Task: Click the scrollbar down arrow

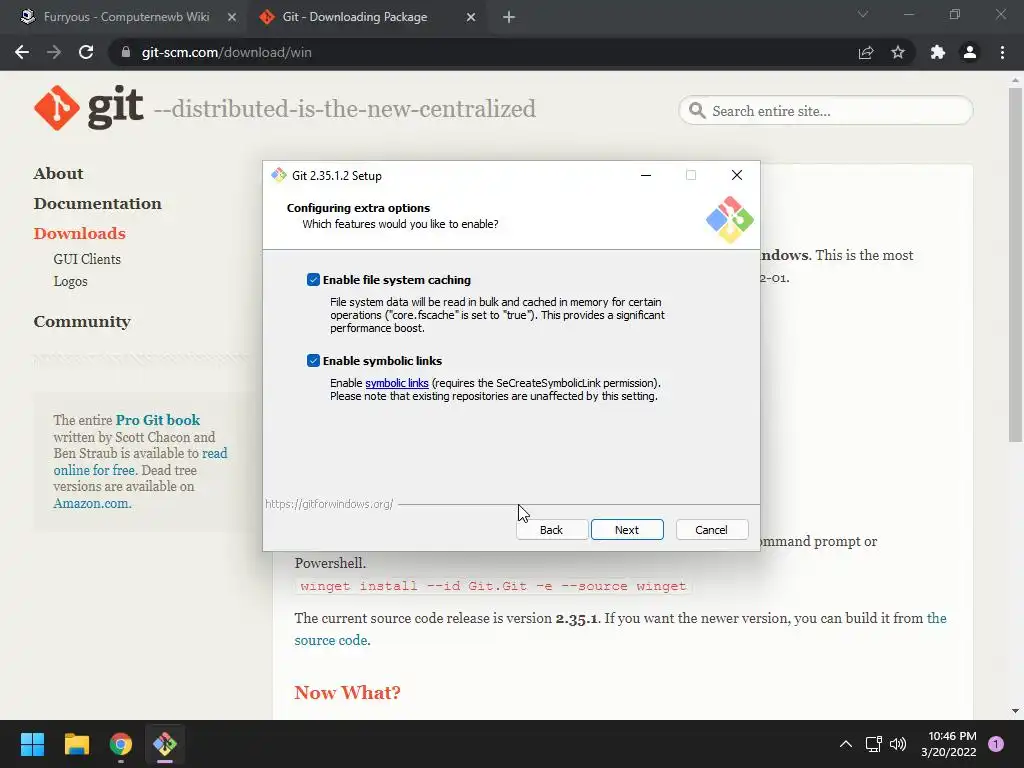Action: (x=1015, y=711)
